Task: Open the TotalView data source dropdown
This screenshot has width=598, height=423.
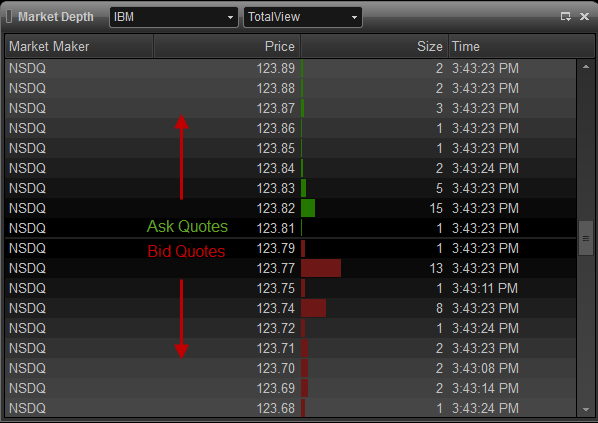Action: click(303, 17)
